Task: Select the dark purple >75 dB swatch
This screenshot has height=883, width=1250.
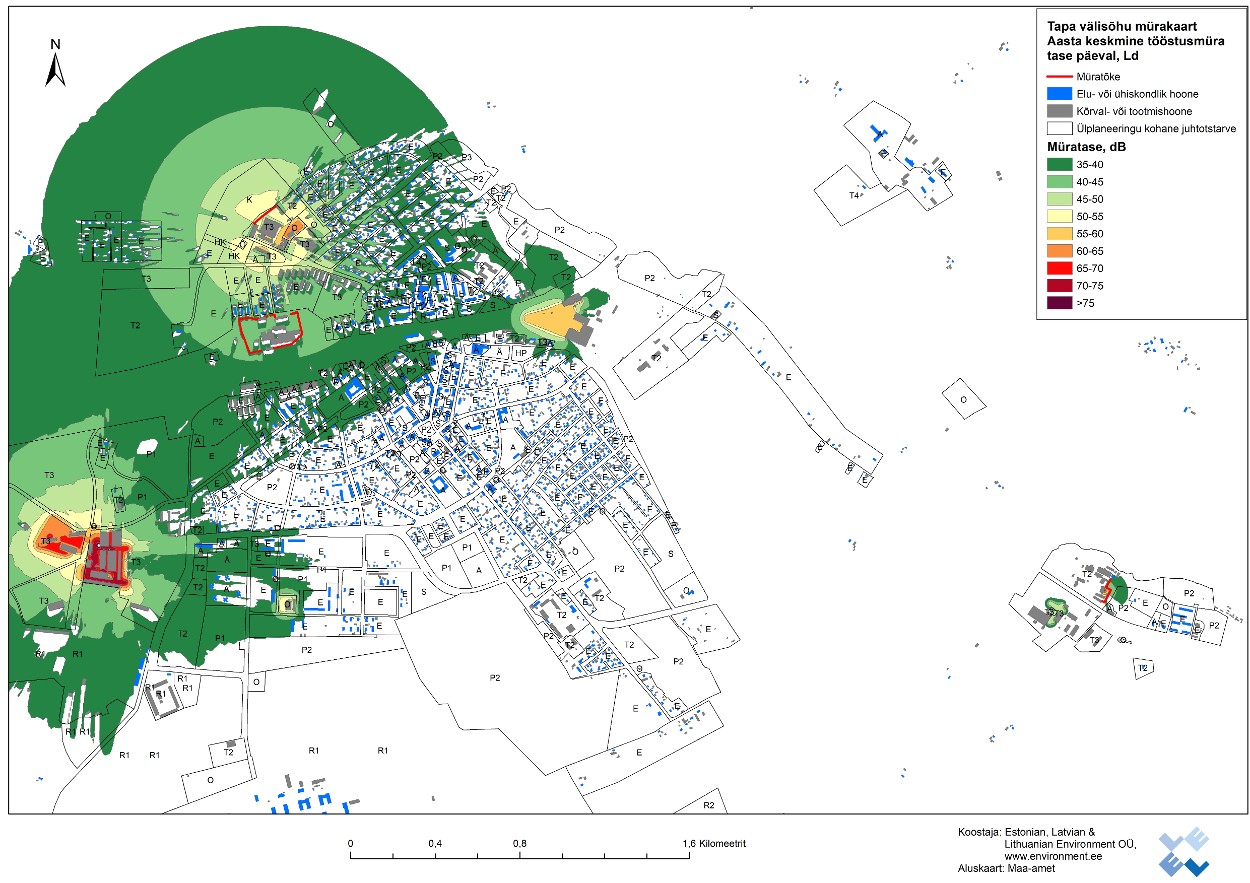Action: [1059, 302]
